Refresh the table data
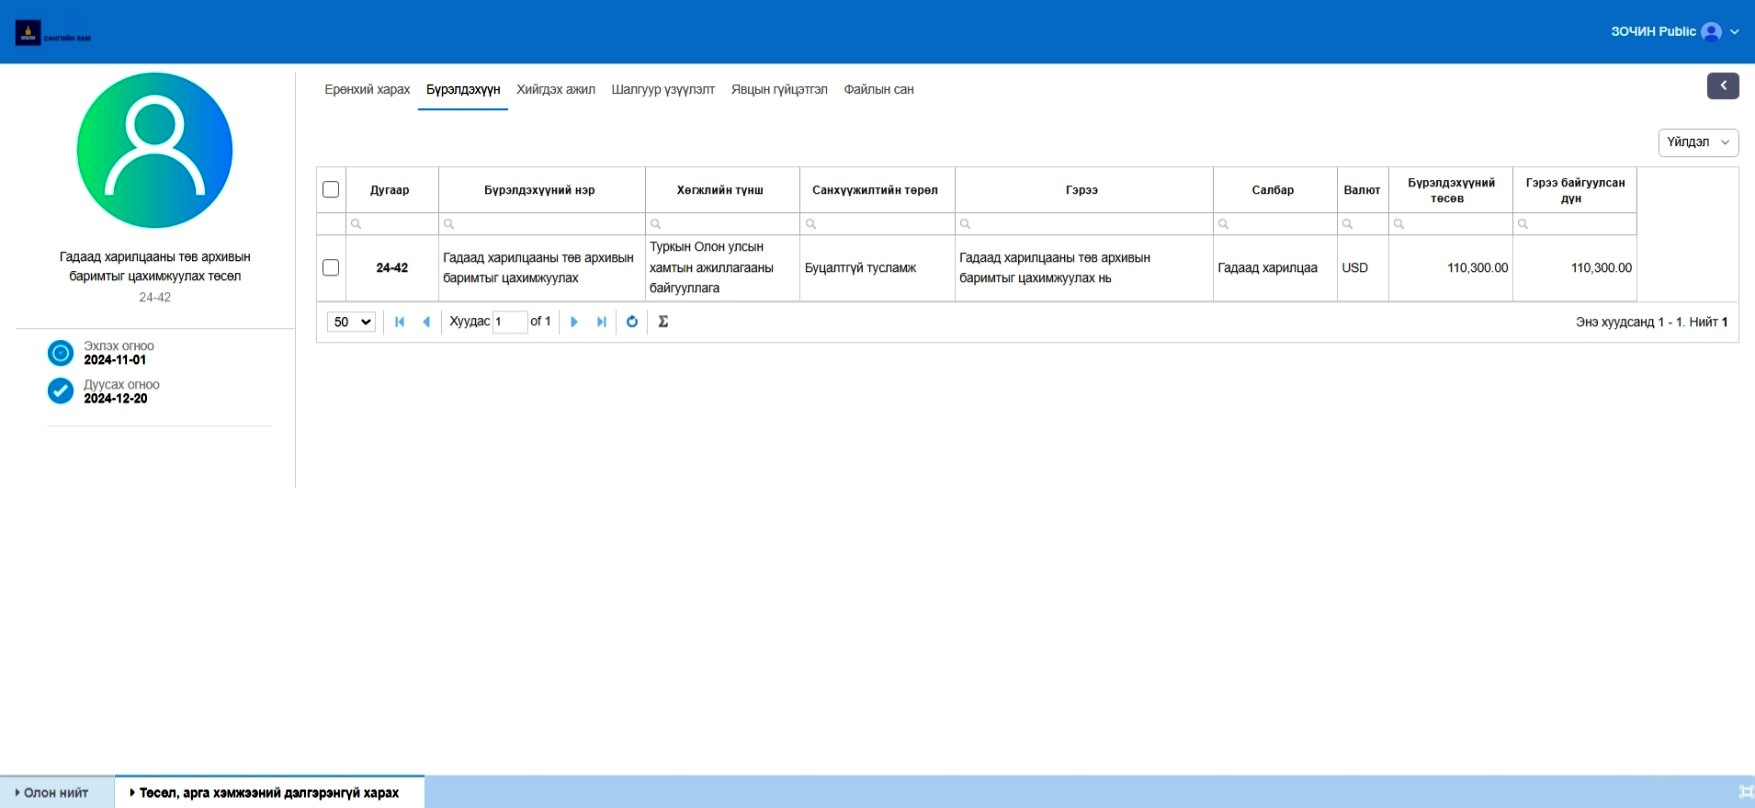 pos(632,322)
